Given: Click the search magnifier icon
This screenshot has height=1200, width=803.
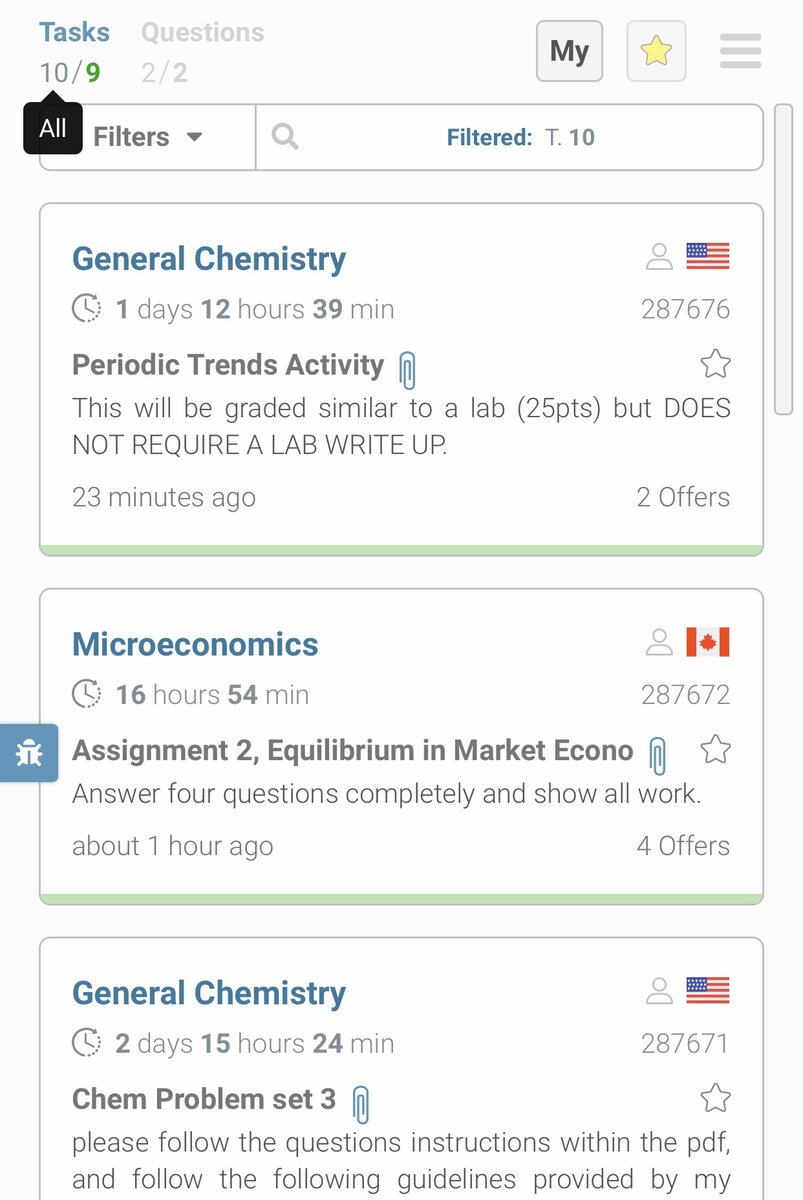Looking at the screenshot, I should [285, 136].
